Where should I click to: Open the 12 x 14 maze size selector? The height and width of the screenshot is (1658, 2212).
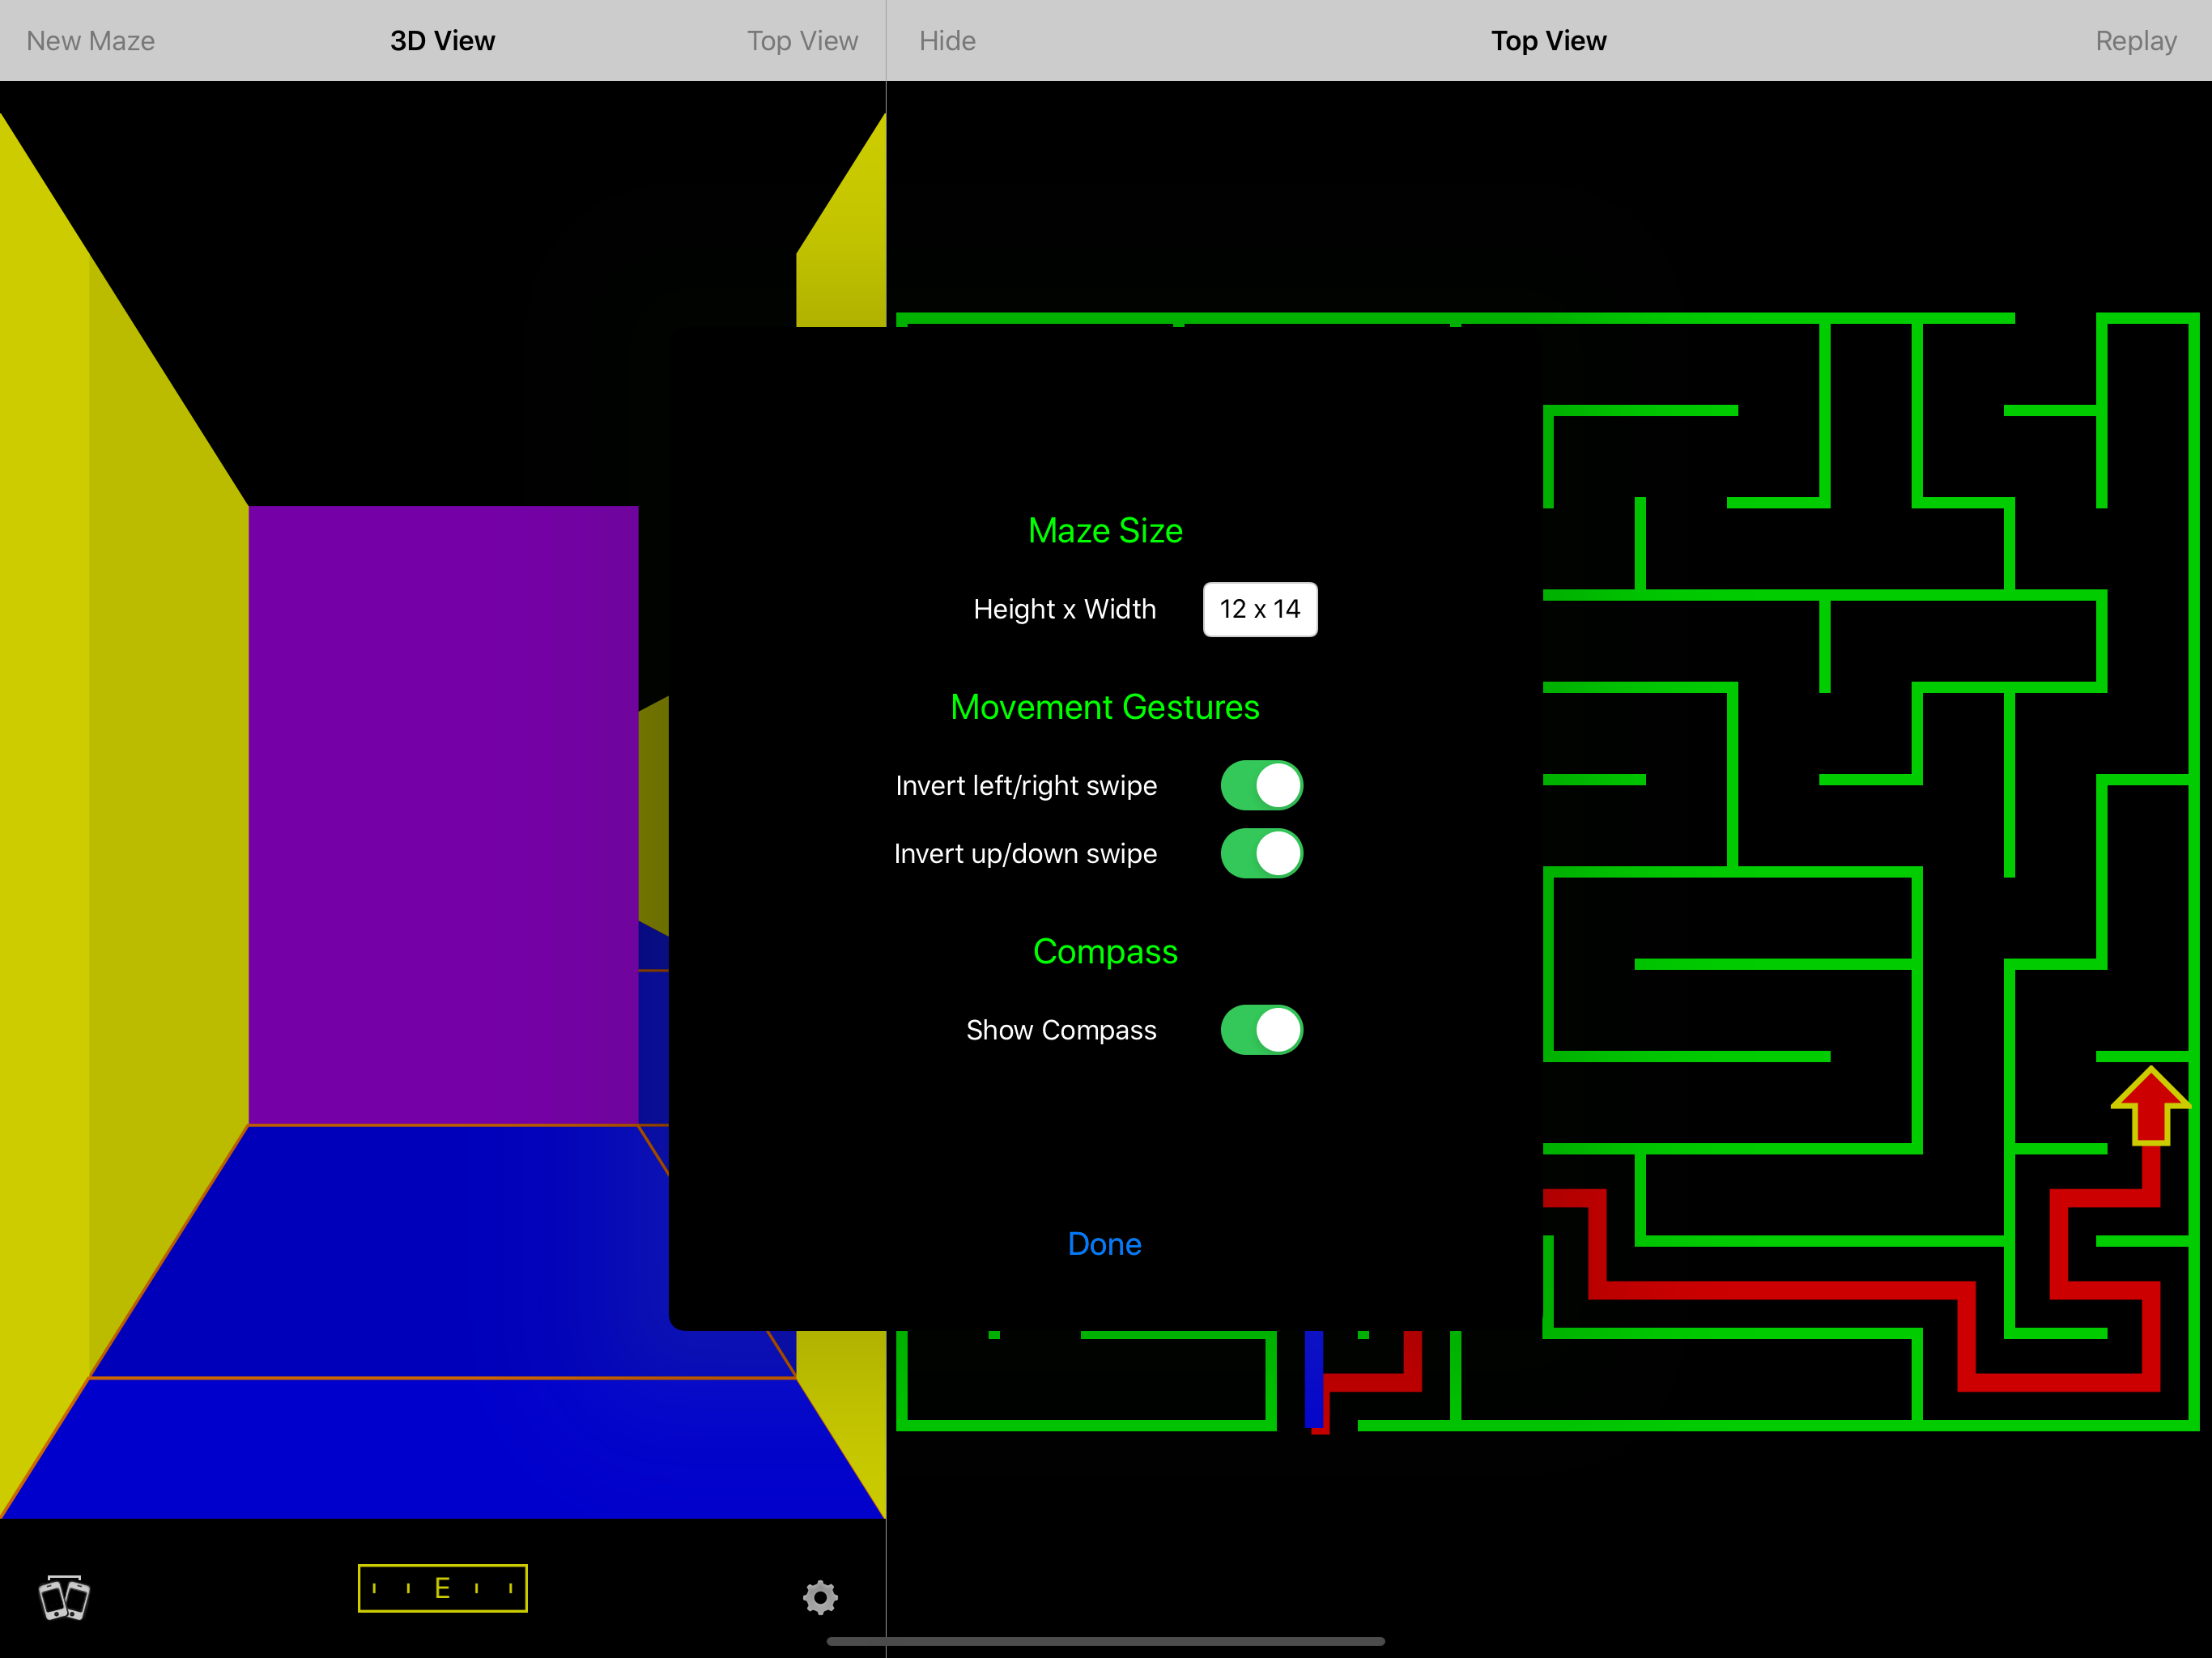(x=1260, y=609)
